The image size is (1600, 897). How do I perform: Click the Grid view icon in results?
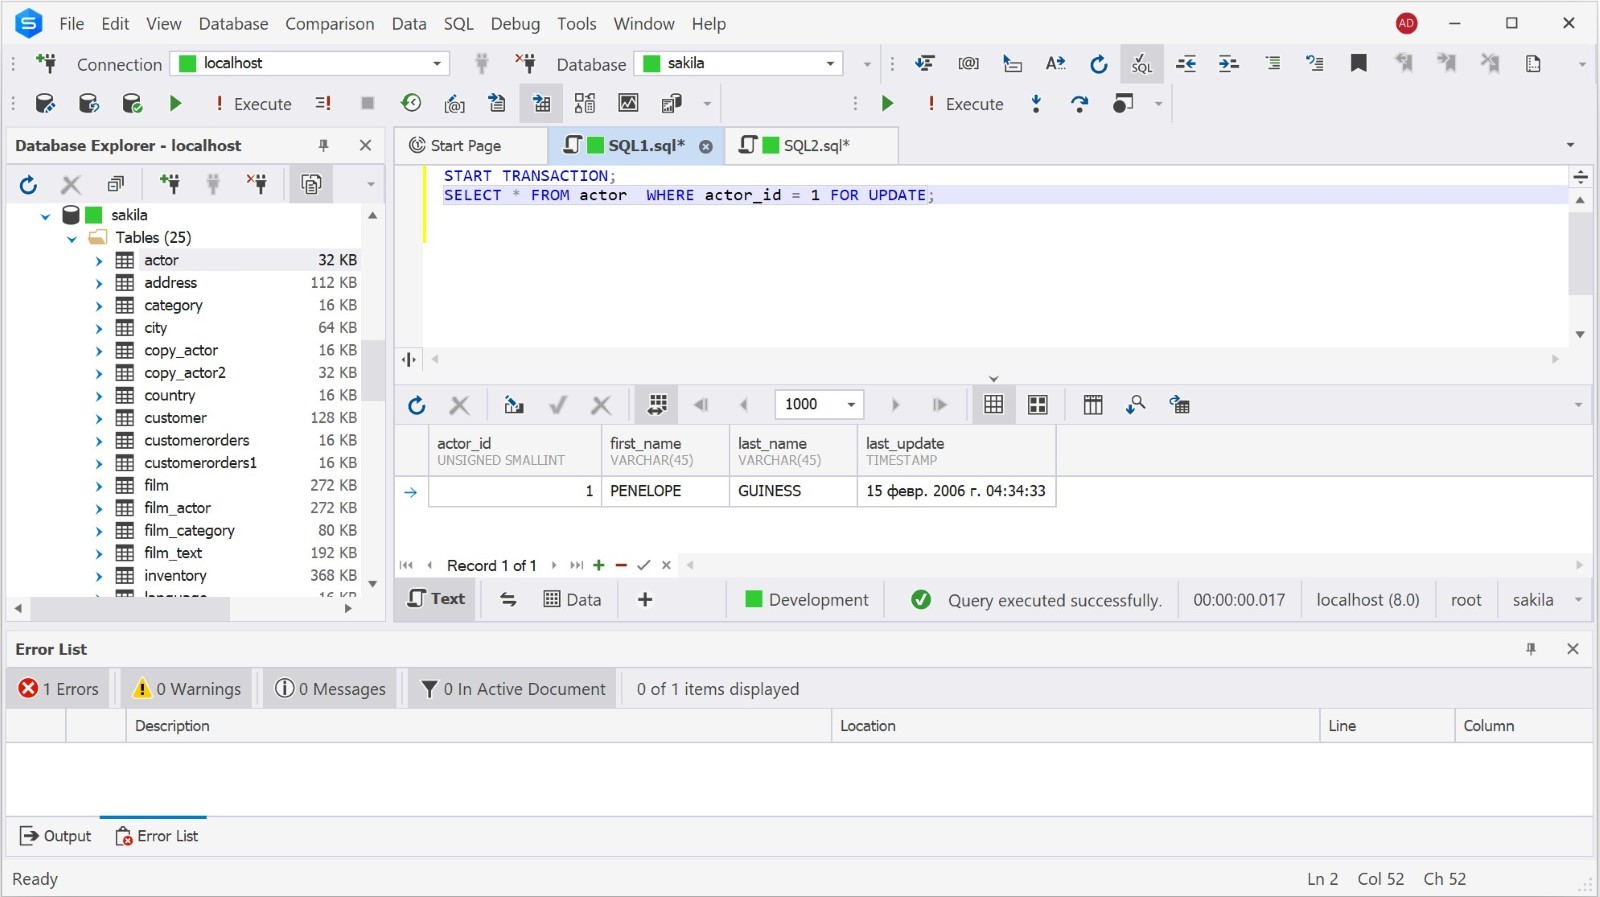[x=993, y=405]
